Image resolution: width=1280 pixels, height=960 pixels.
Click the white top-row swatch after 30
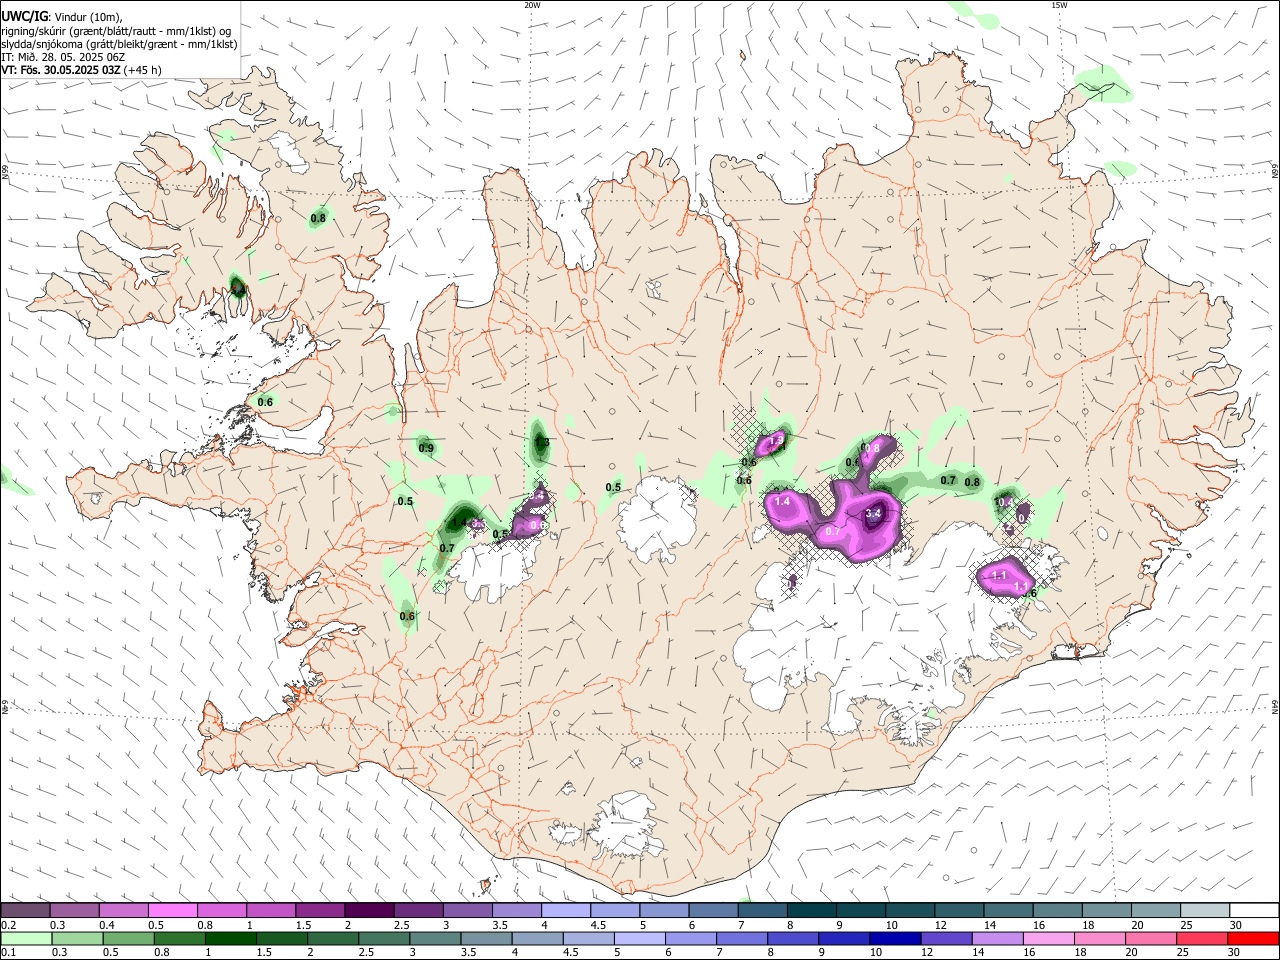[1254, 911]
